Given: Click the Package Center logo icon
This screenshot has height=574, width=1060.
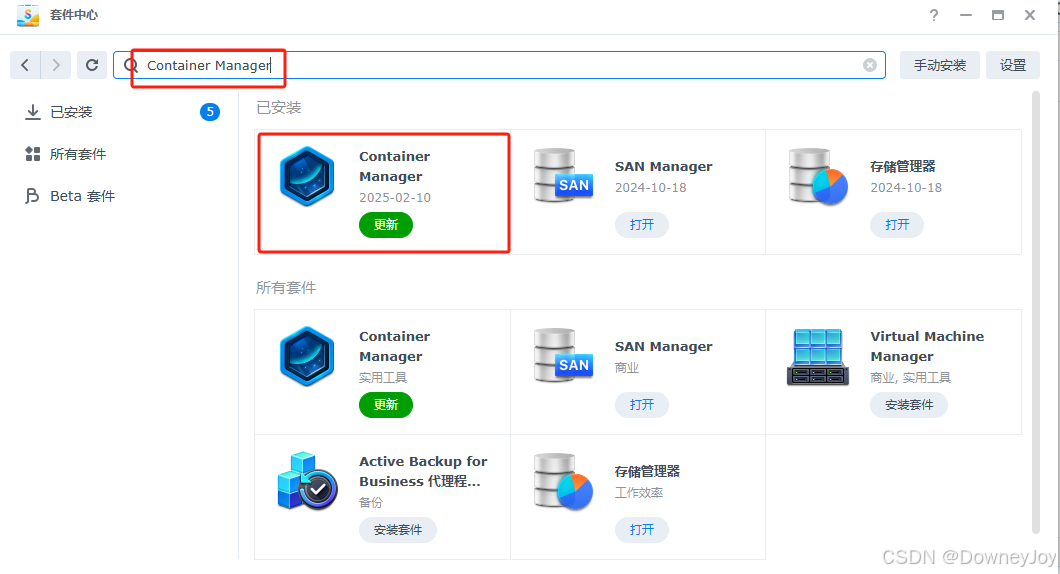Looking at the screenshot, I should click(x=28, y=15).
